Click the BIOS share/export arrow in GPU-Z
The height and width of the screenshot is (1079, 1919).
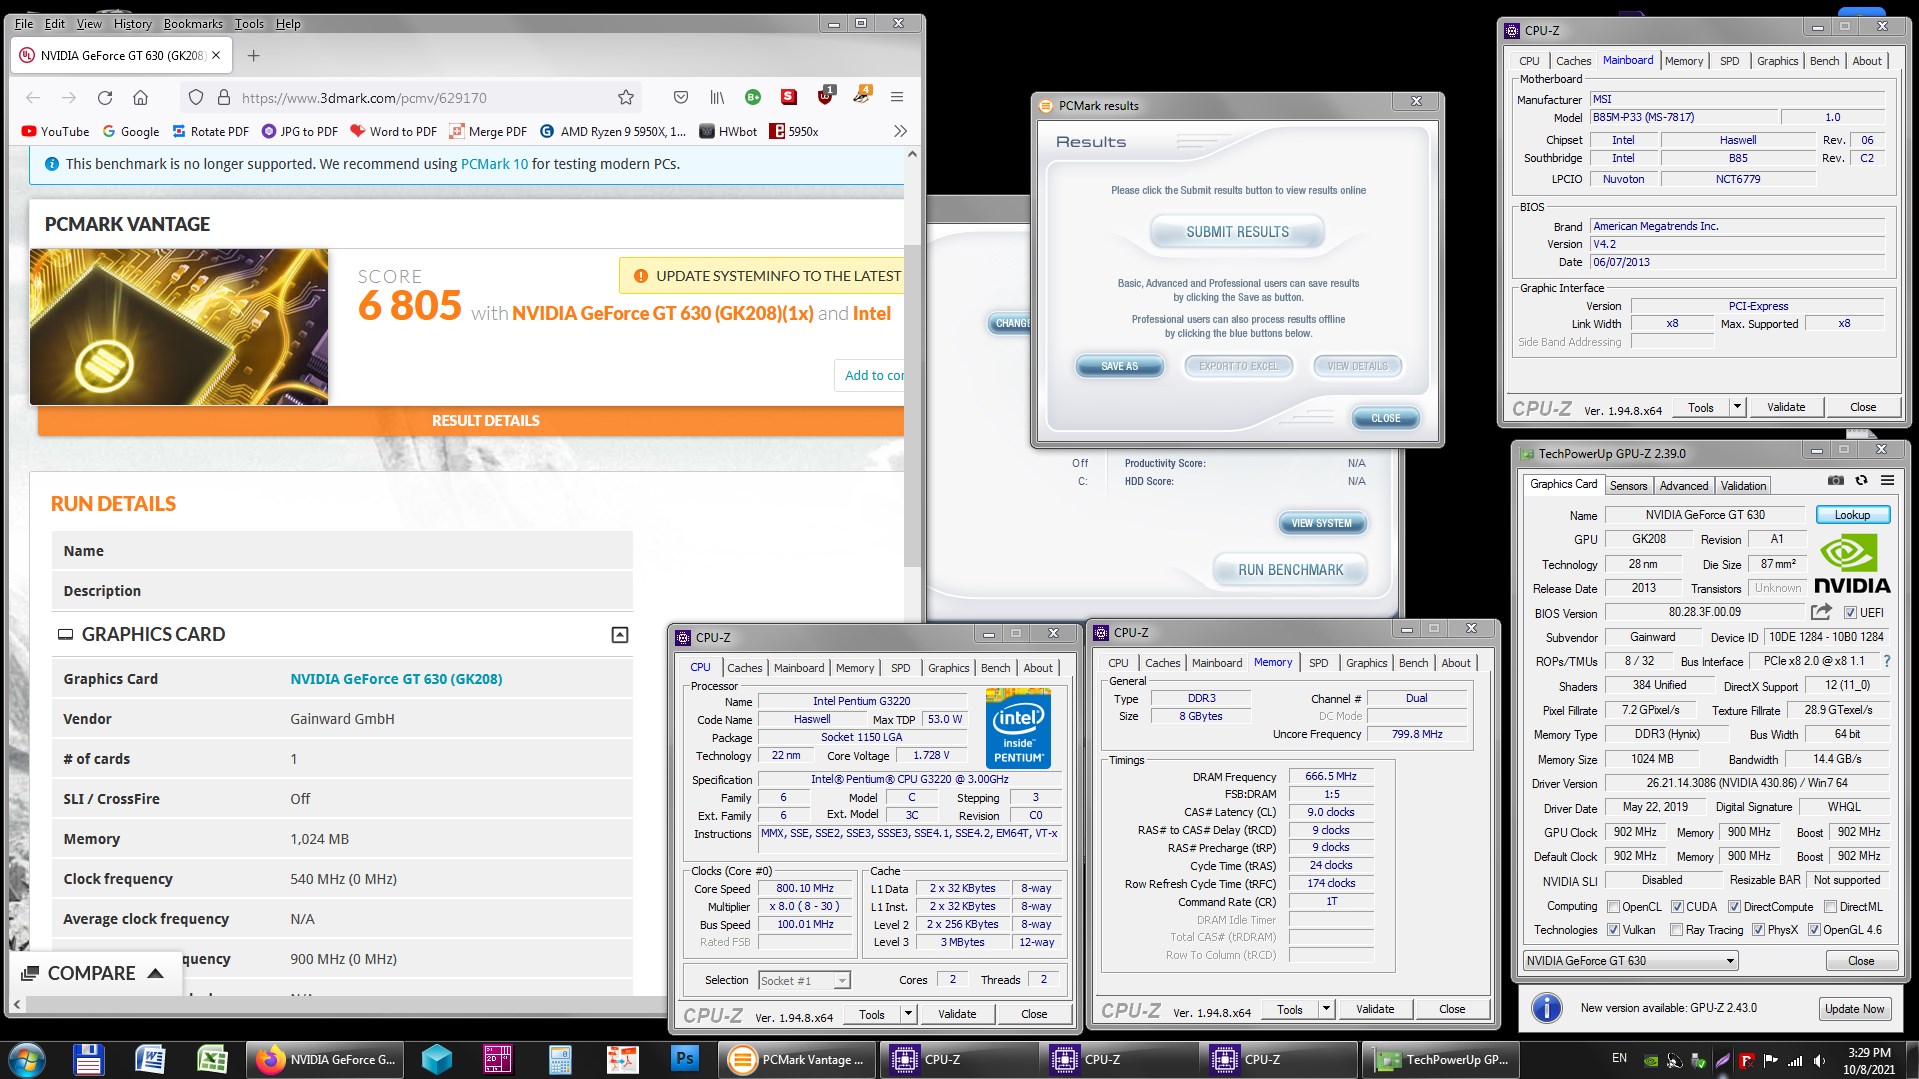click(x=1821, y=612)
